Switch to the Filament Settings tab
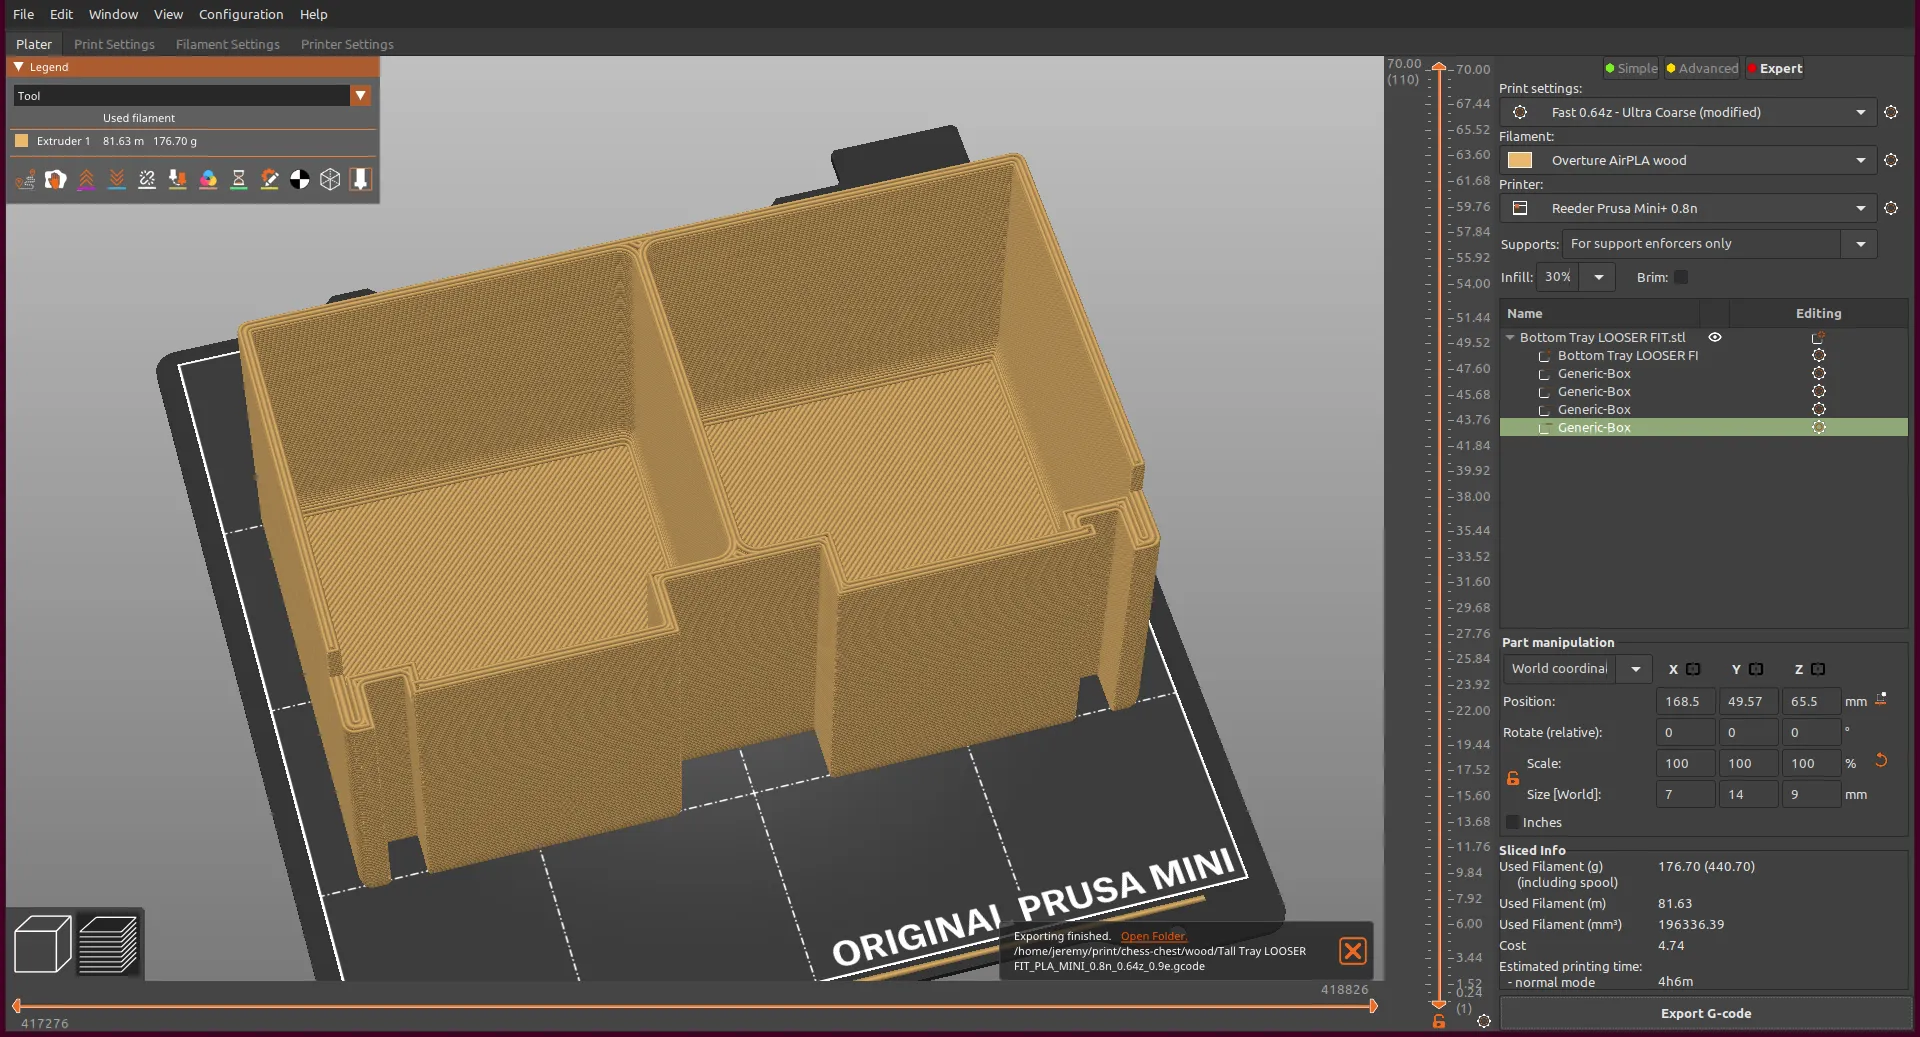 pyautogui.click(x=228, y=44)
